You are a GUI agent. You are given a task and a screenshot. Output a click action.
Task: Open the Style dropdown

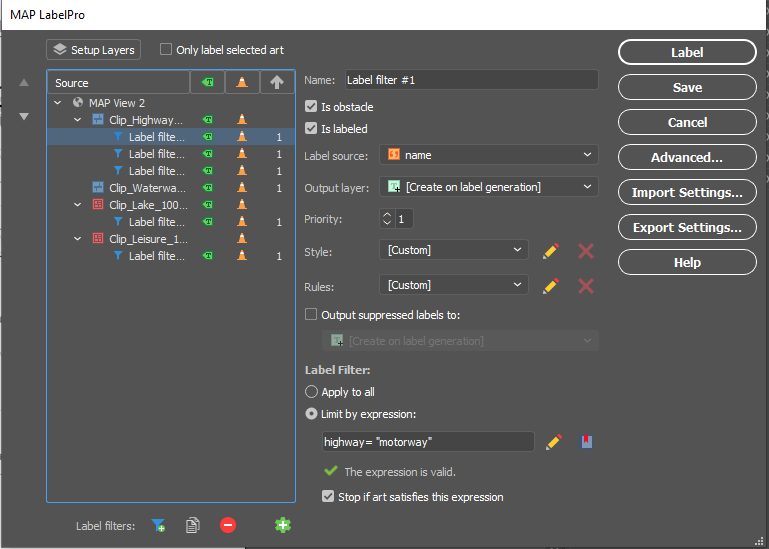pos(454,250)
